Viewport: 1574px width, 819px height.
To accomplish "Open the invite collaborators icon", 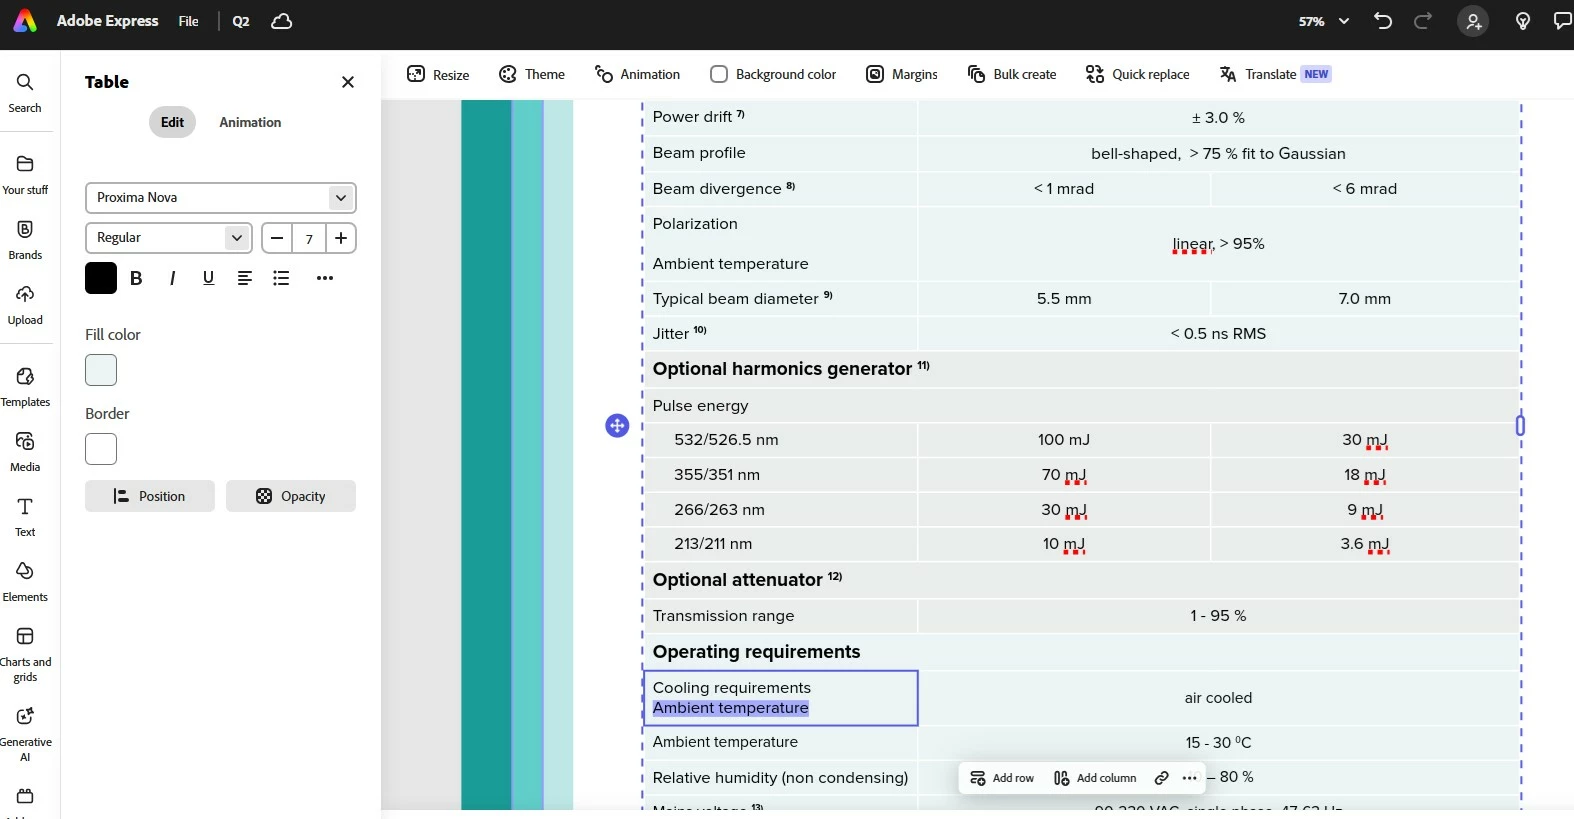I will tap(1473, 21).
